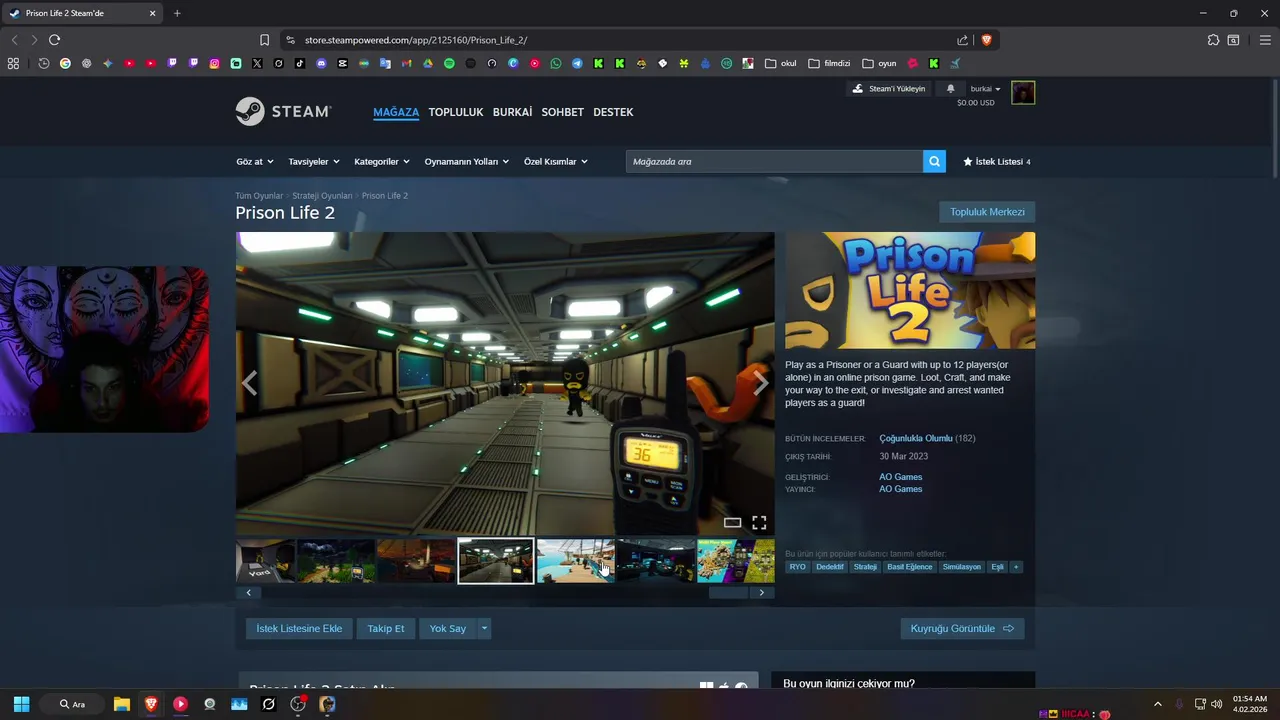Open the Google bookmark

(x=65, y=63)
